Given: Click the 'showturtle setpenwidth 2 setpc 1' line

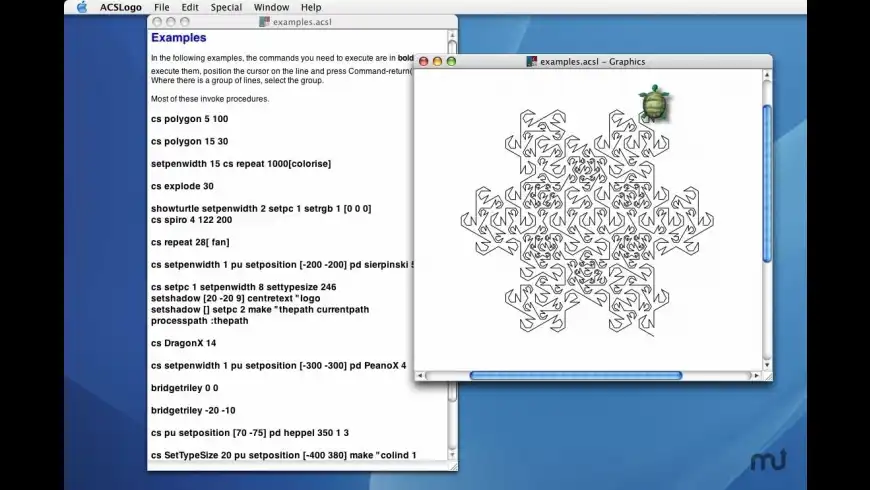Looking at the screenshot, I should click(261, 209).
